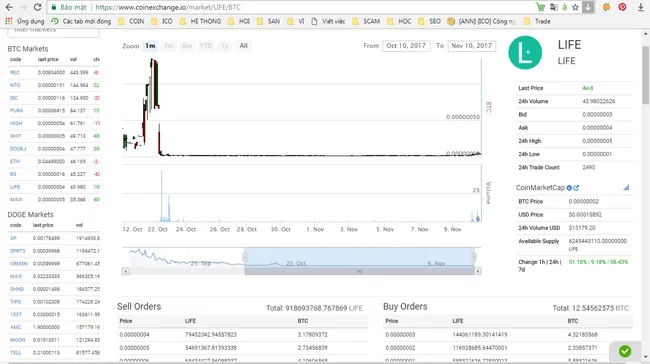Open the Apps grid icon in bookmarks bar
The height and width of the screenshot is (364, 650).
pos(9,21)
